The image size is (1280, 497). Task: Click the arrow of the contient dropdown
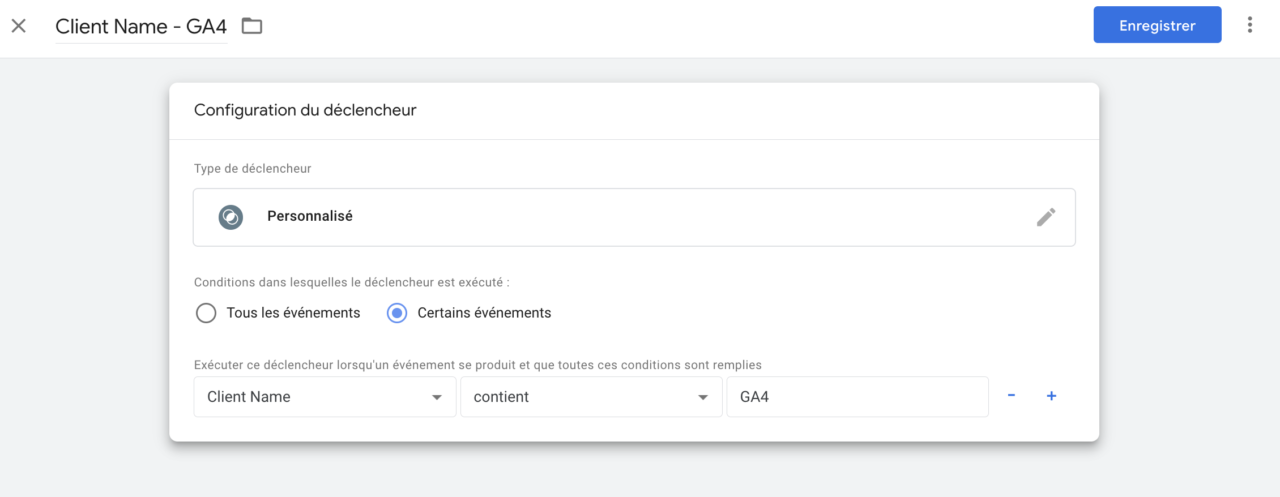[702, 398]
